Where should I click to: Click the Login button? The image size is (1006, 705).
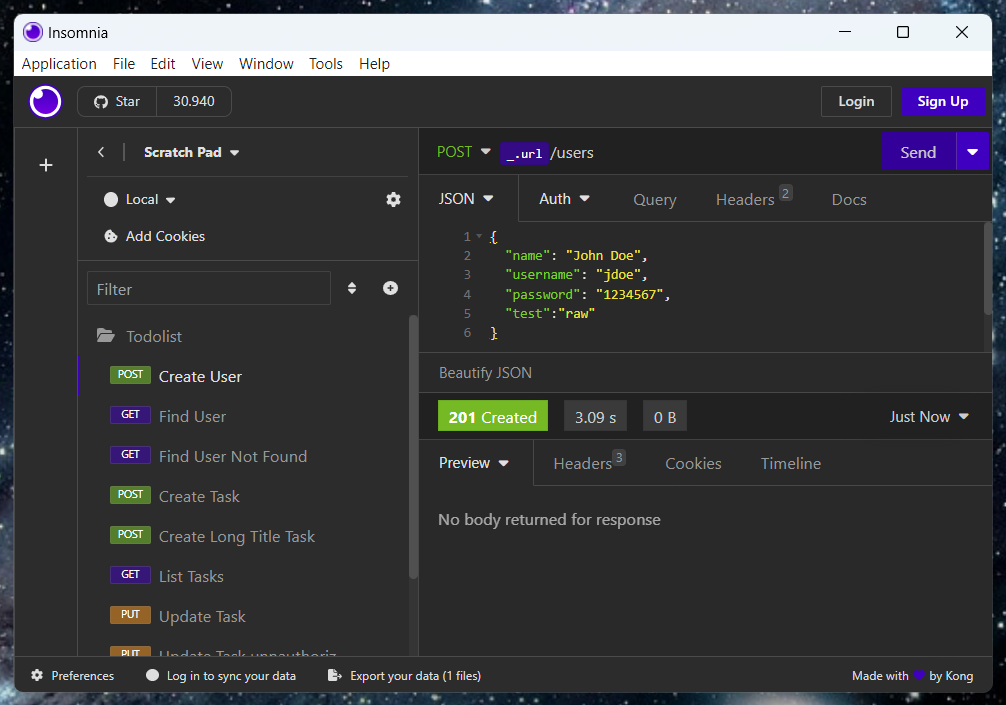(856, 101)
